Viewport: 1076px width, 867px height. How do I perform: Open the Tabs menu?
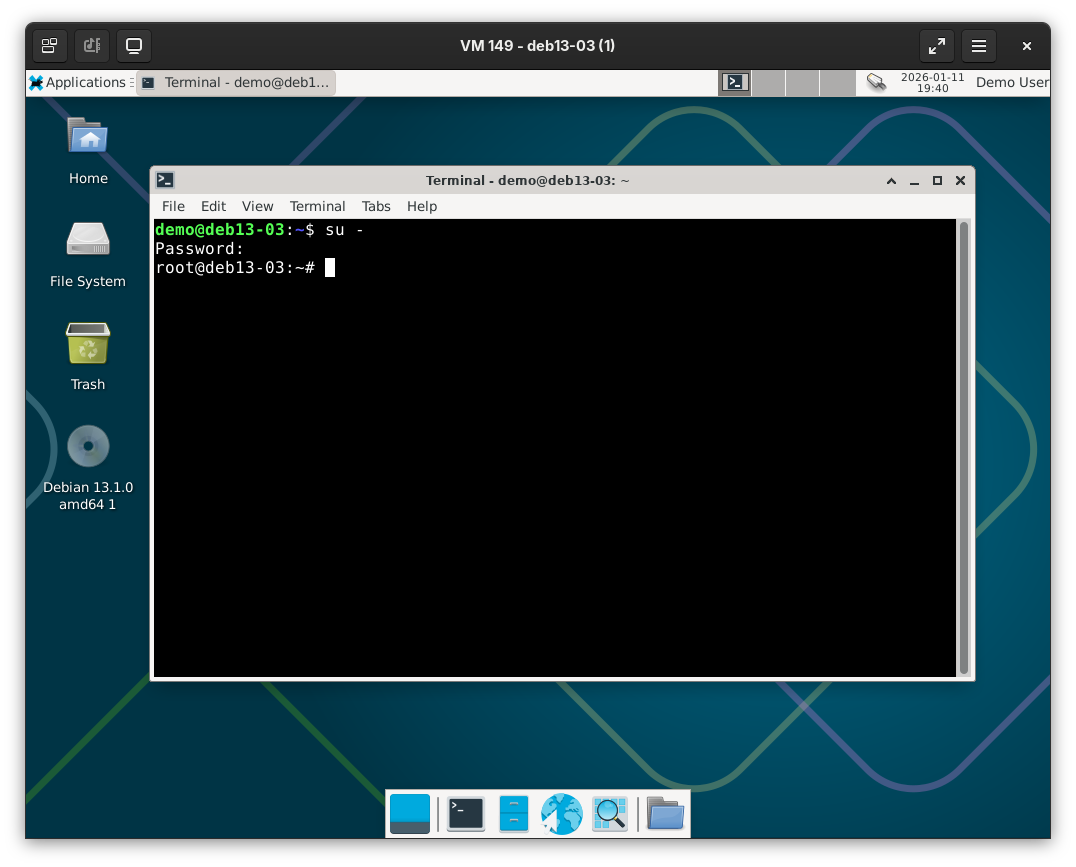pyautogui.click(x=376, y=206)
